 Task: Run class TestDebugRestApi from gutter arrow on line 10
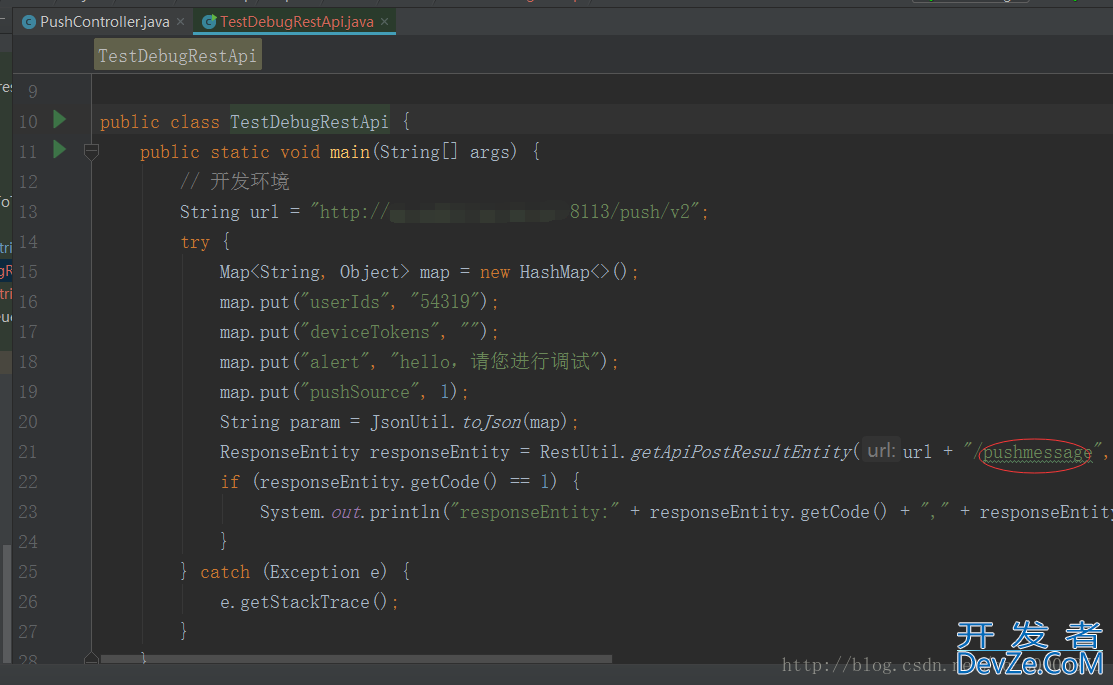pos(60,119)
